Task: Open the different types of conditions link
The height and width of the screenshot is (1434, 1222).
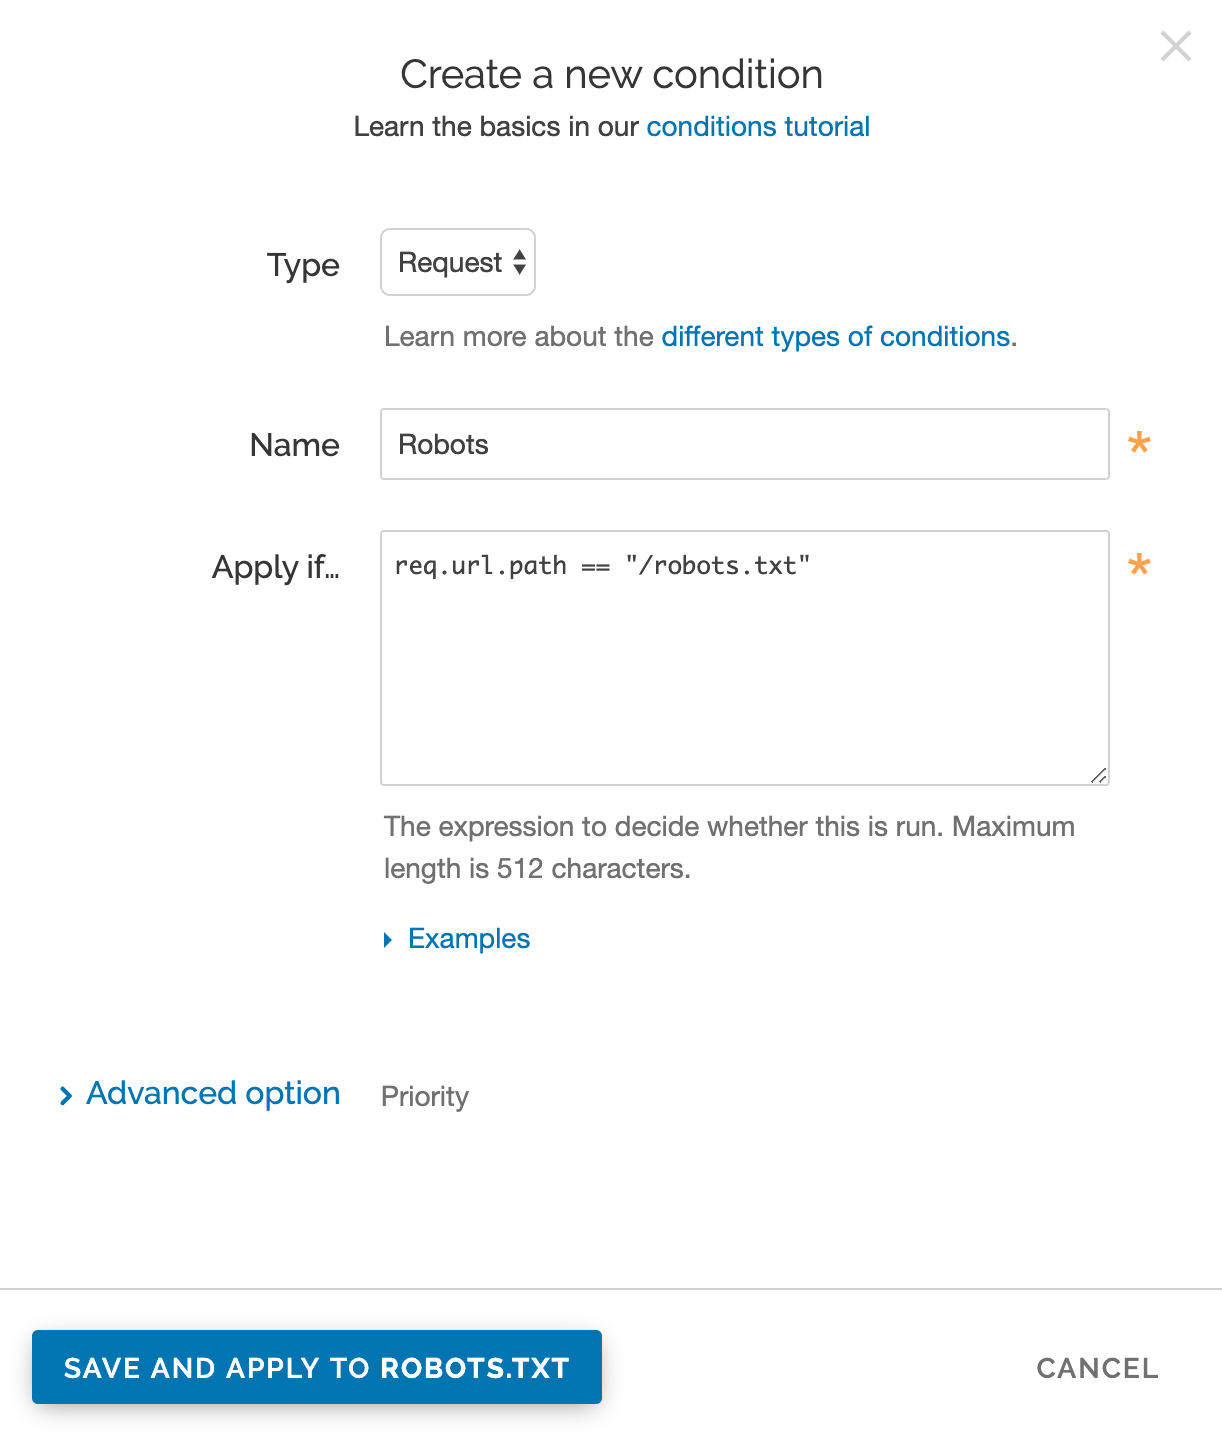Action: pyautogui.click(x=836, y=337)
